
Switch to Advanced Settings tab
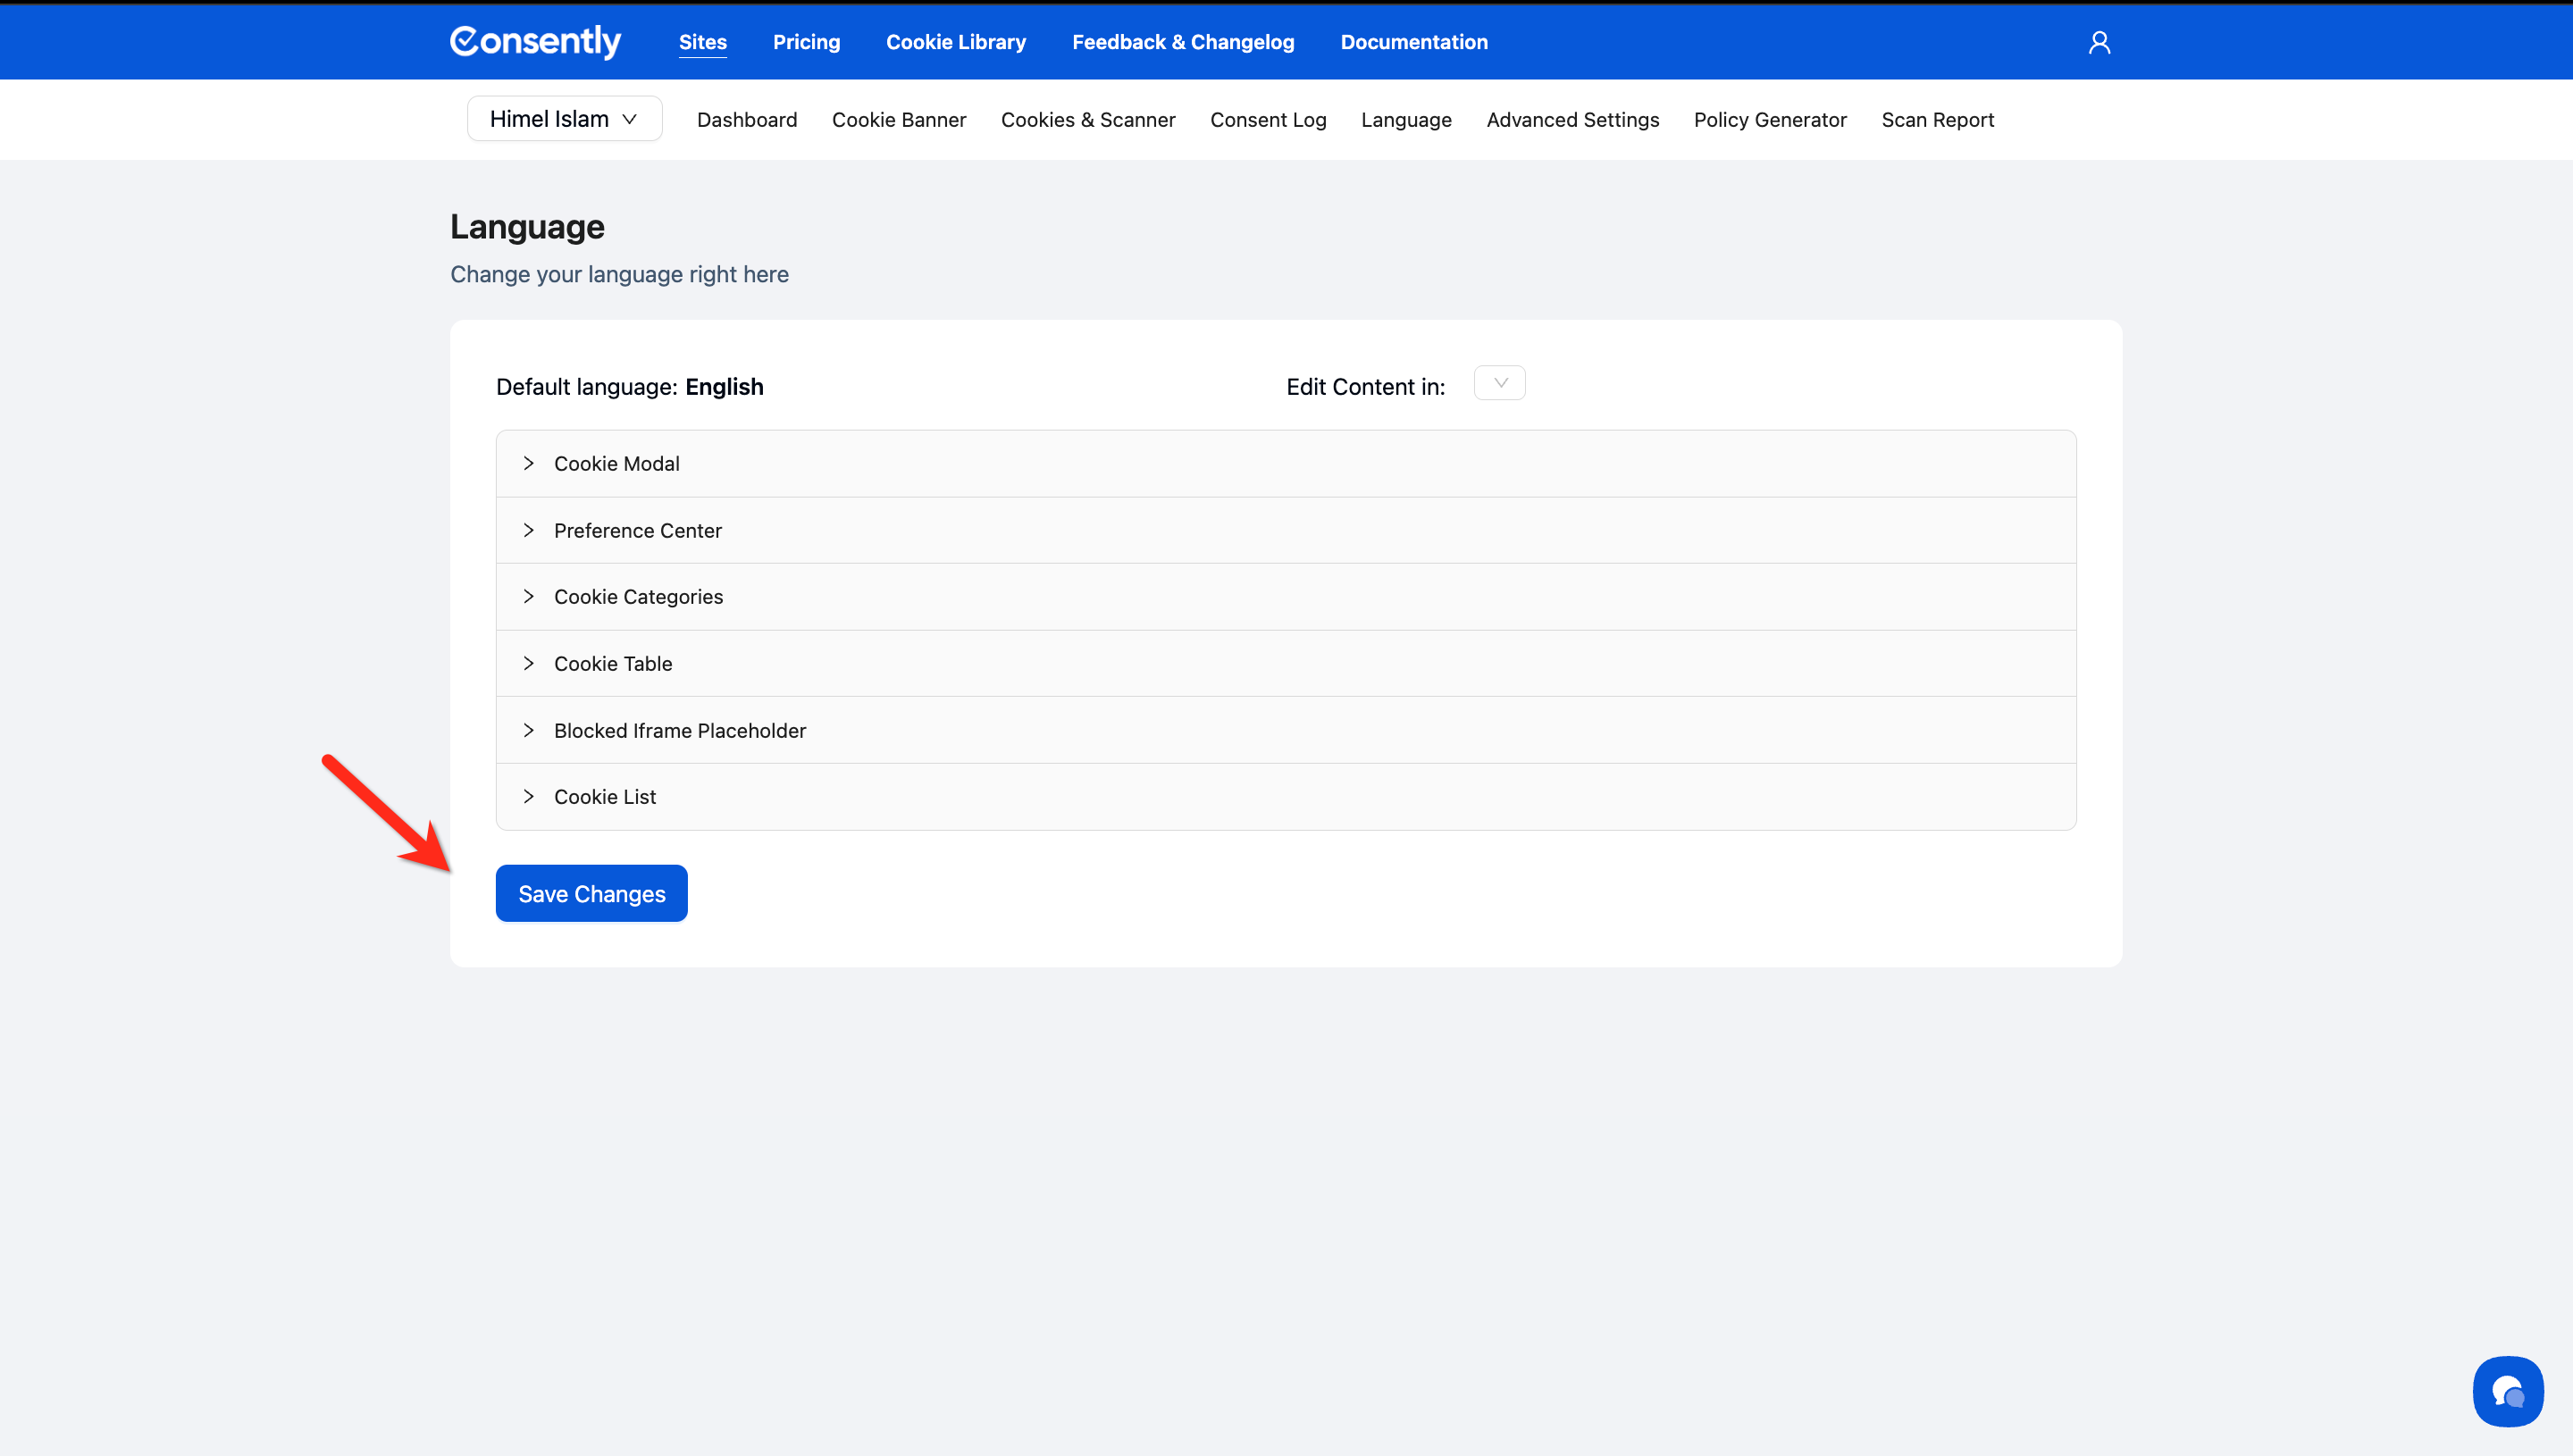[x=1572, y=120]
